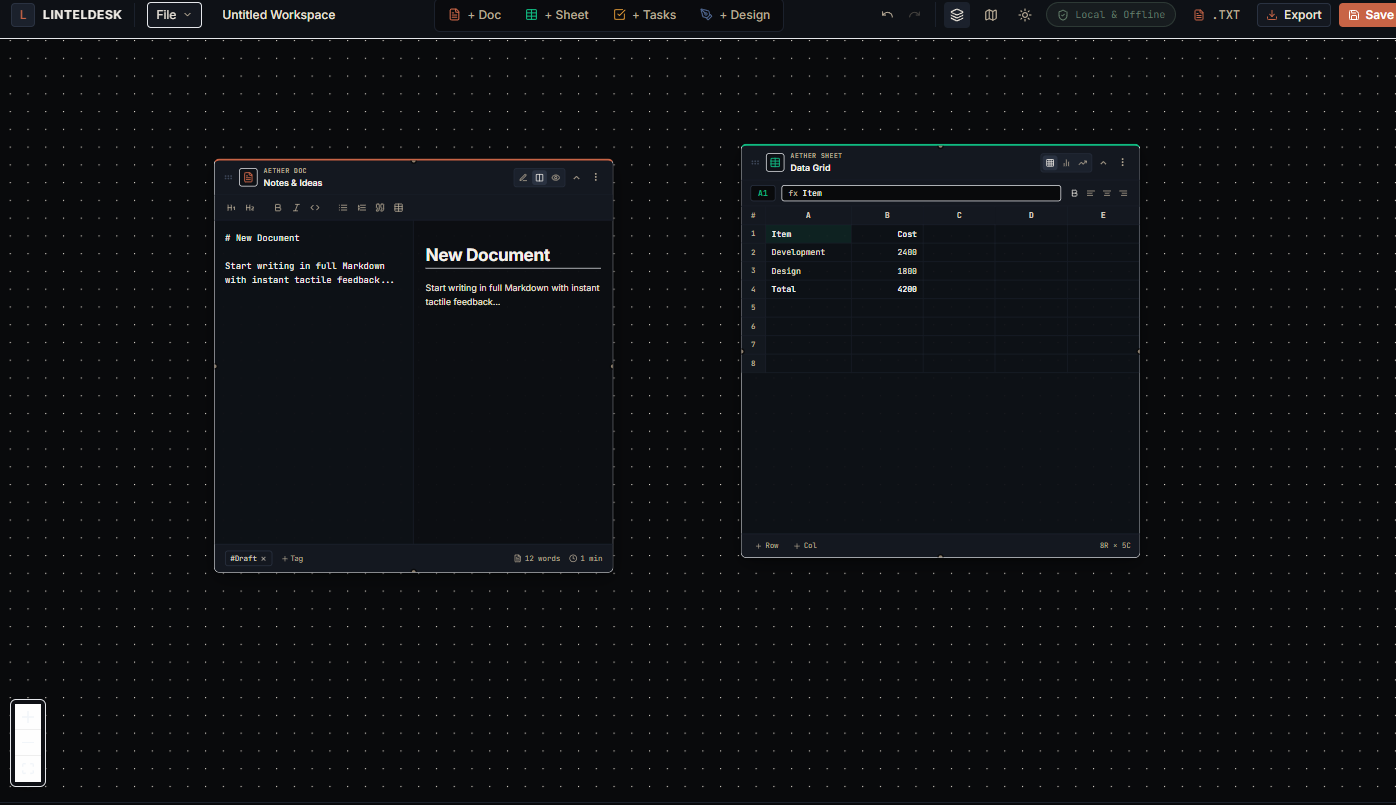
Task: Align sheet cell text right
Action: coord(1123,193)
